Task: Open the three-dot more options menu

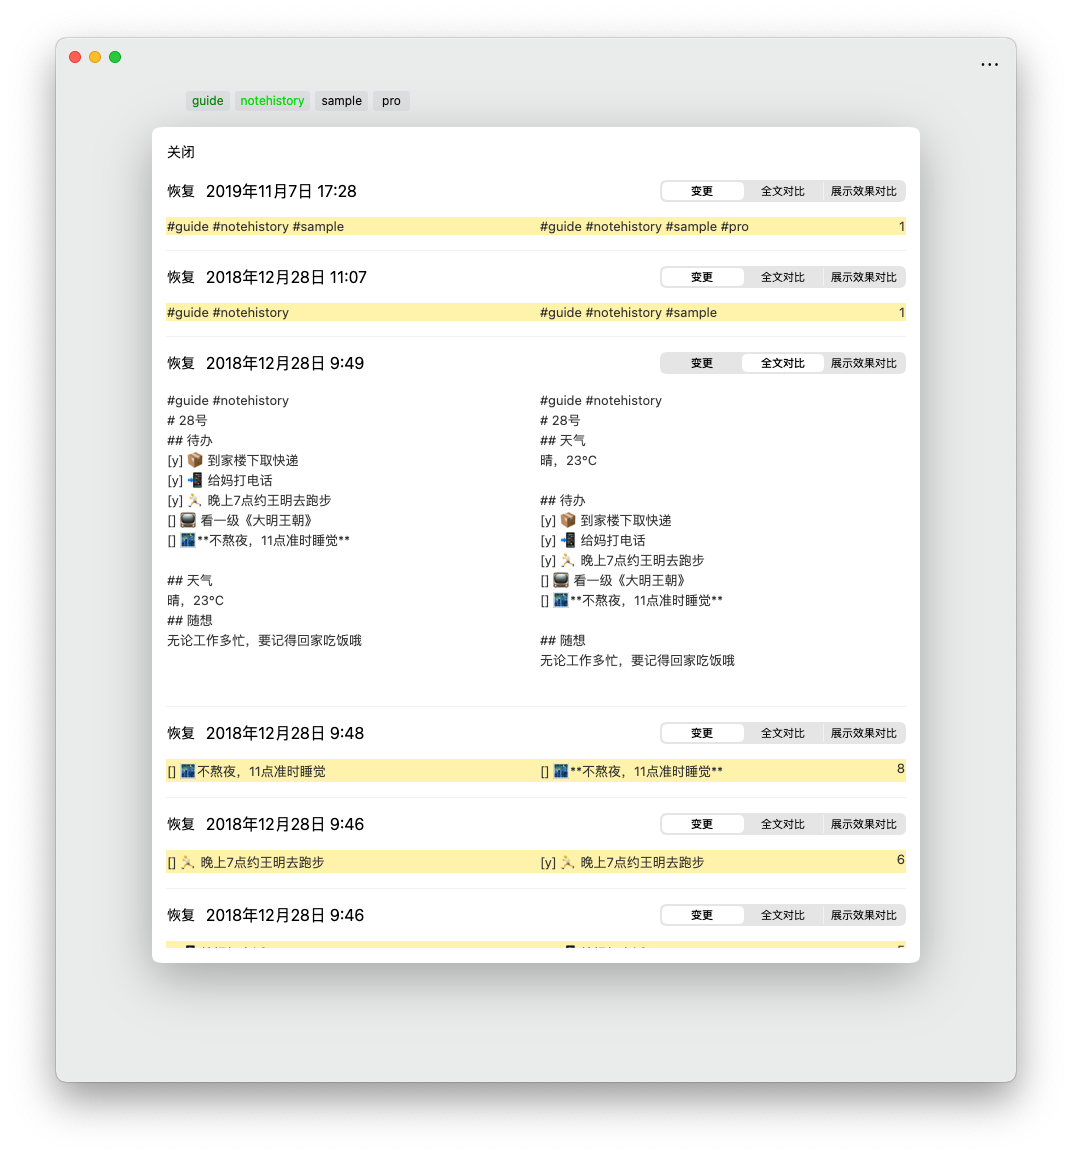Action: (989, 65)
